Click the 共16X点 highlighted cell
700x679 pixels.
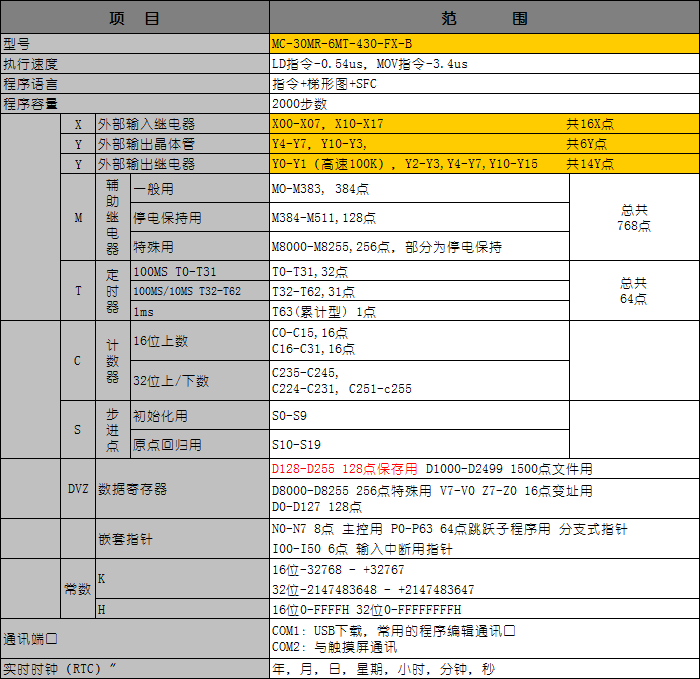pyautogui.click(x=590, y=124)
